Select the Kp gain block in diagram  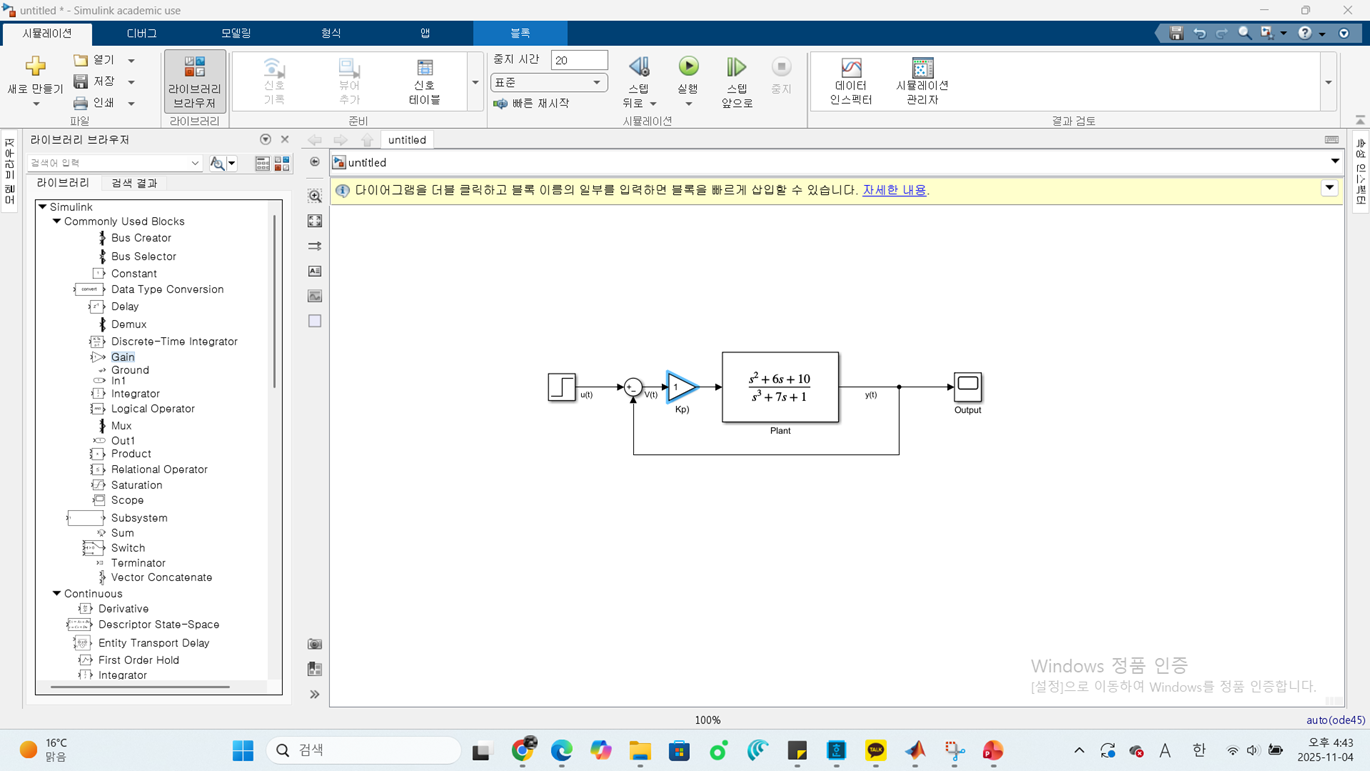pyautogui.click(x=682, y=387)
